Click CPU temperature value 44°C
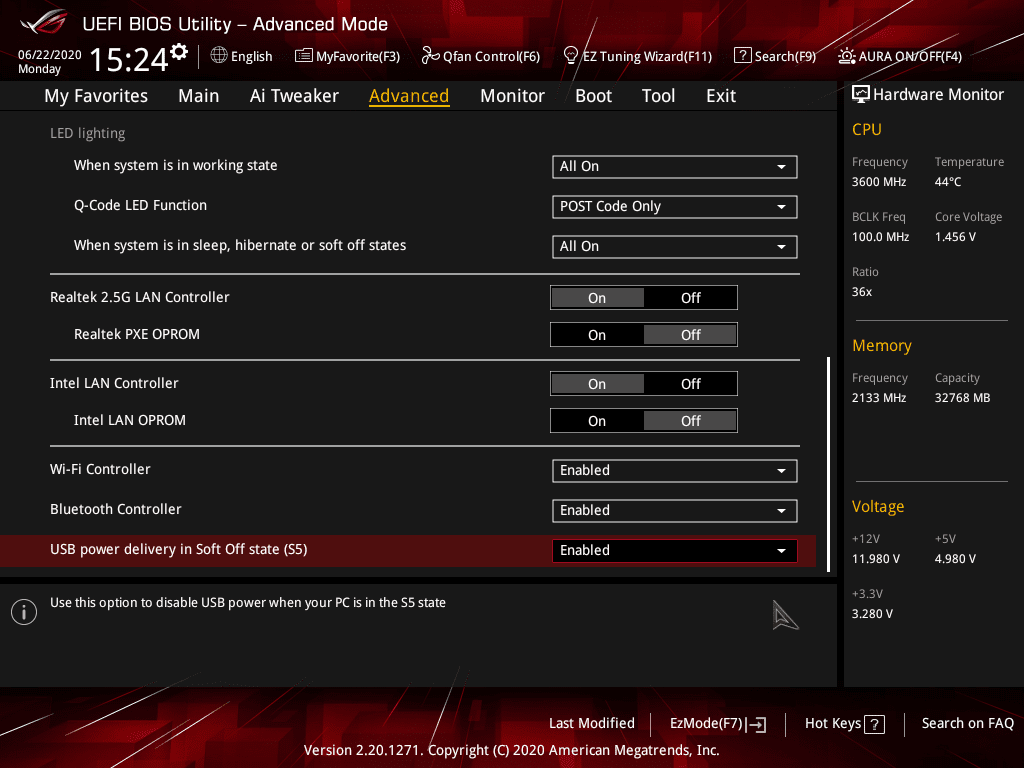This screenshot has height=768, width=1024. click(x=948, y=182)
